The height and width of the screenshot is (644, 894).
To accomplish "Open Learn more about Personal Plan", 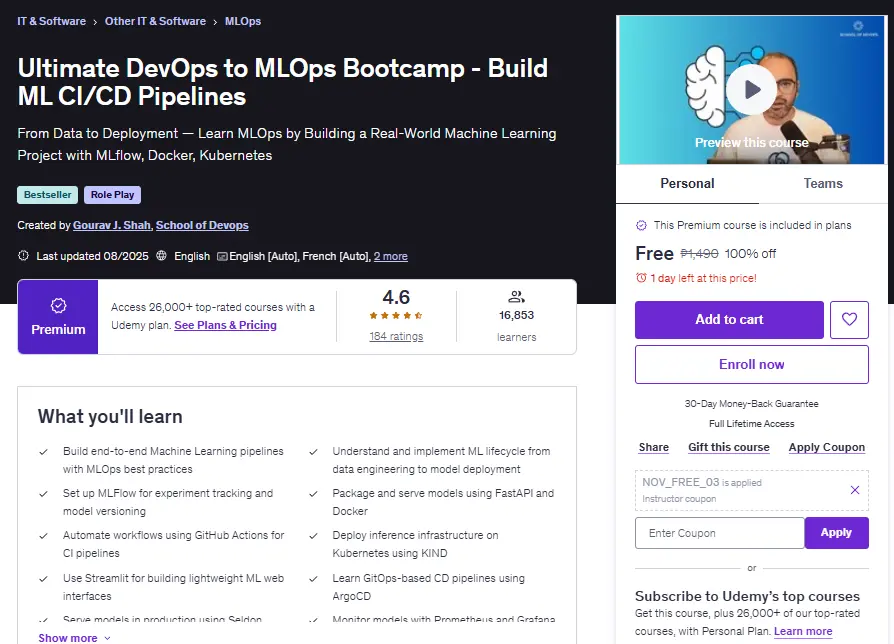I will pos(803,631).
